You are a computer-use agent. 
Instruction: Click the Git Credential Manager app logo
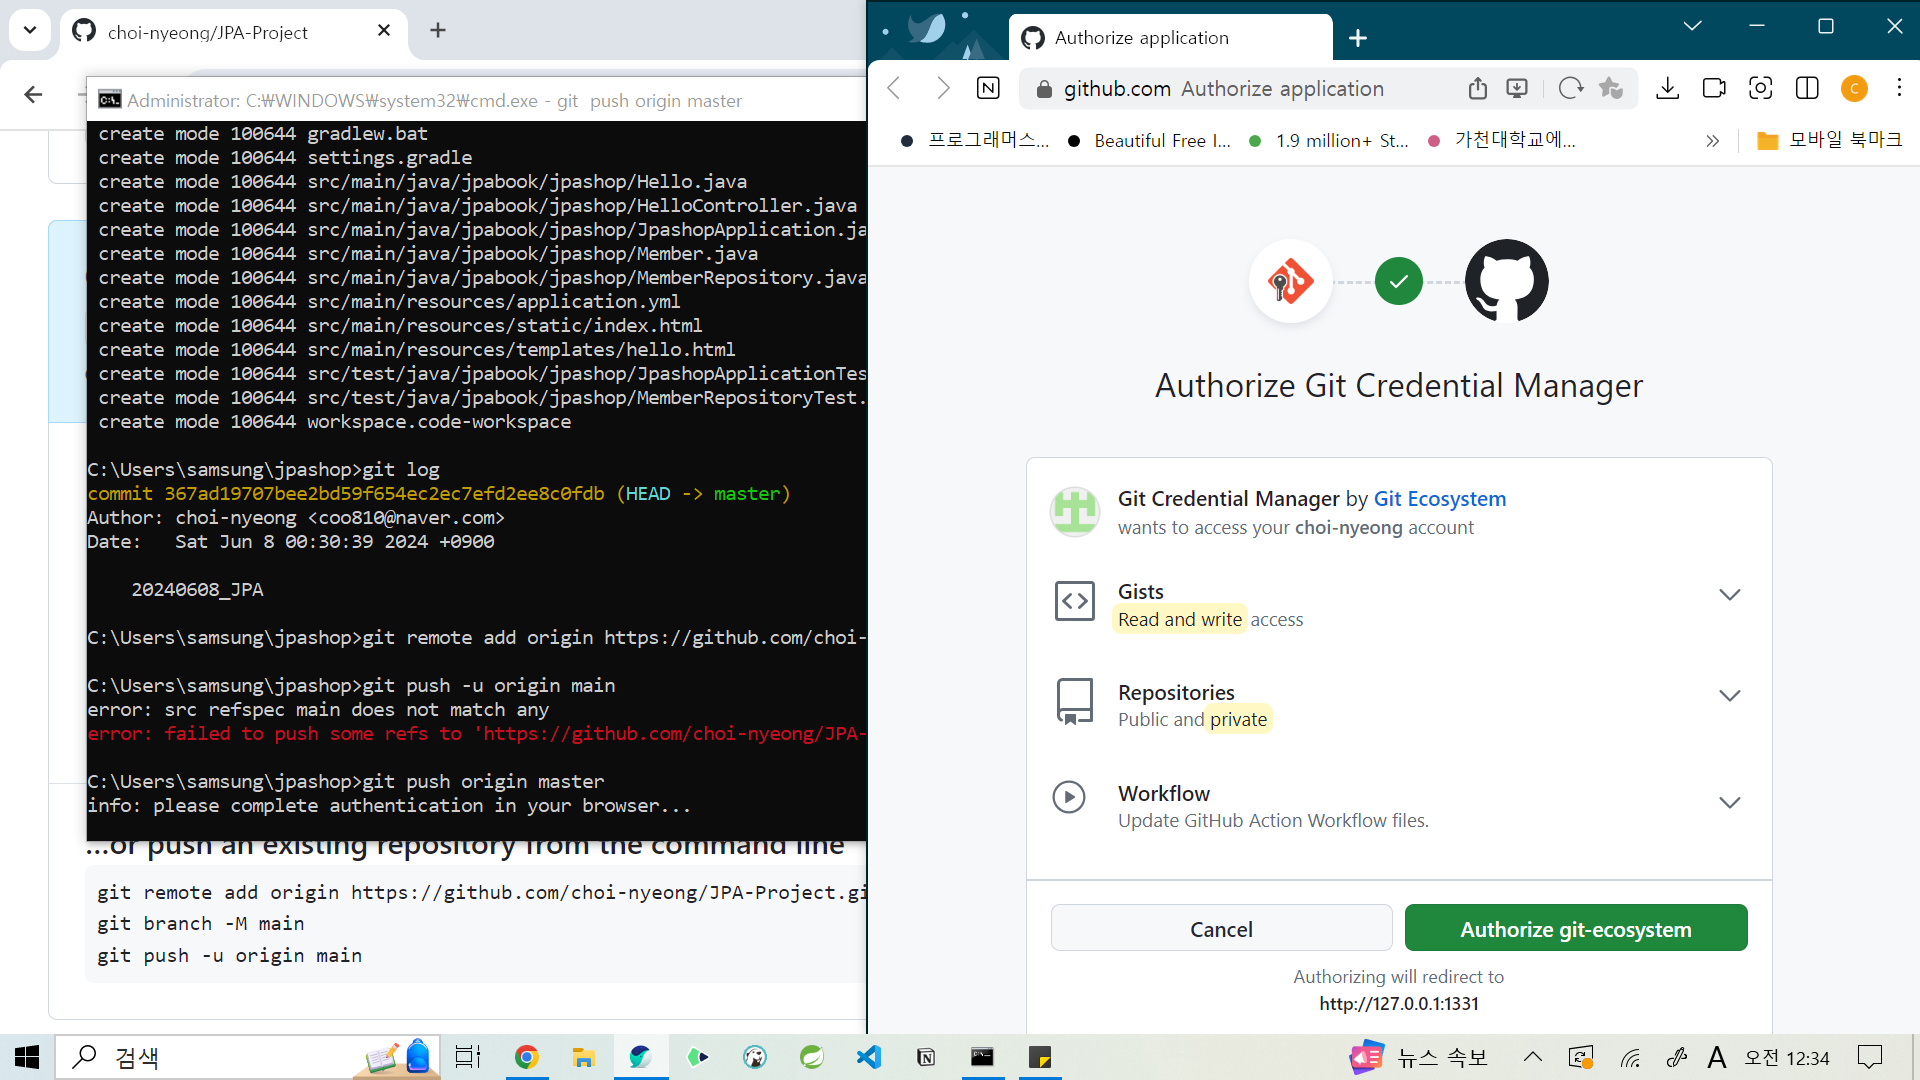click(1290, 281)
